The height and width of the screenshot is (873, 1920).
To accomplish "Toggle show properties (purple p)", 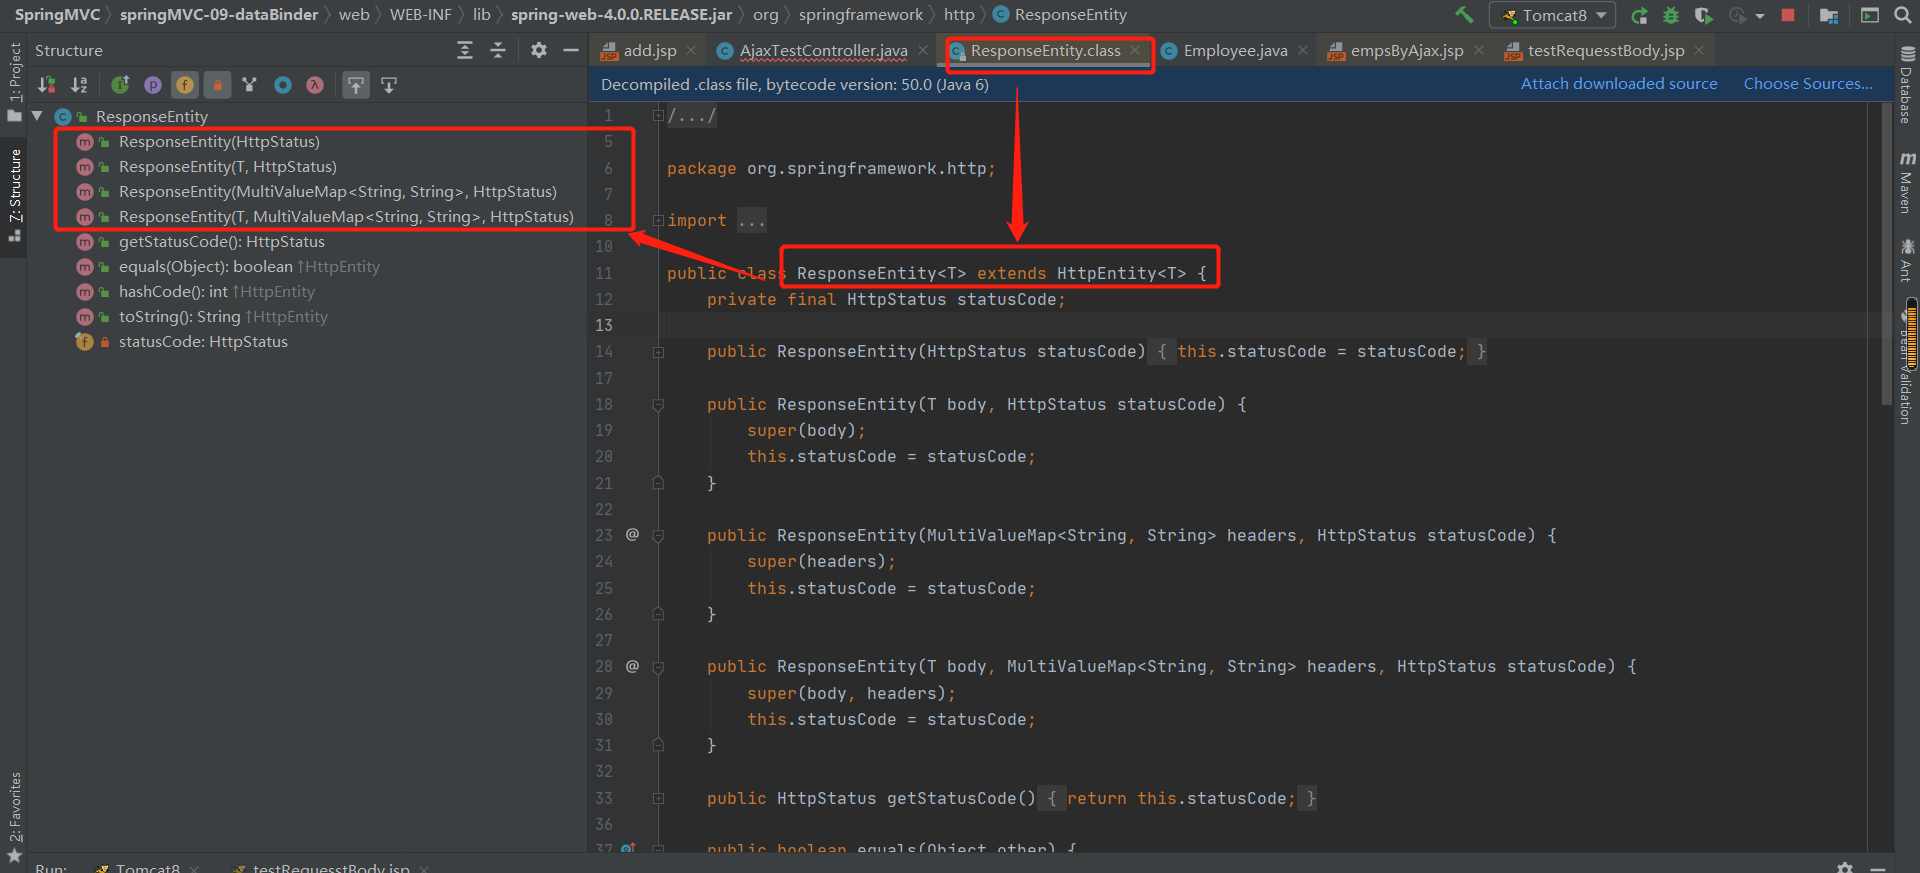I will (x=153, y=85).
